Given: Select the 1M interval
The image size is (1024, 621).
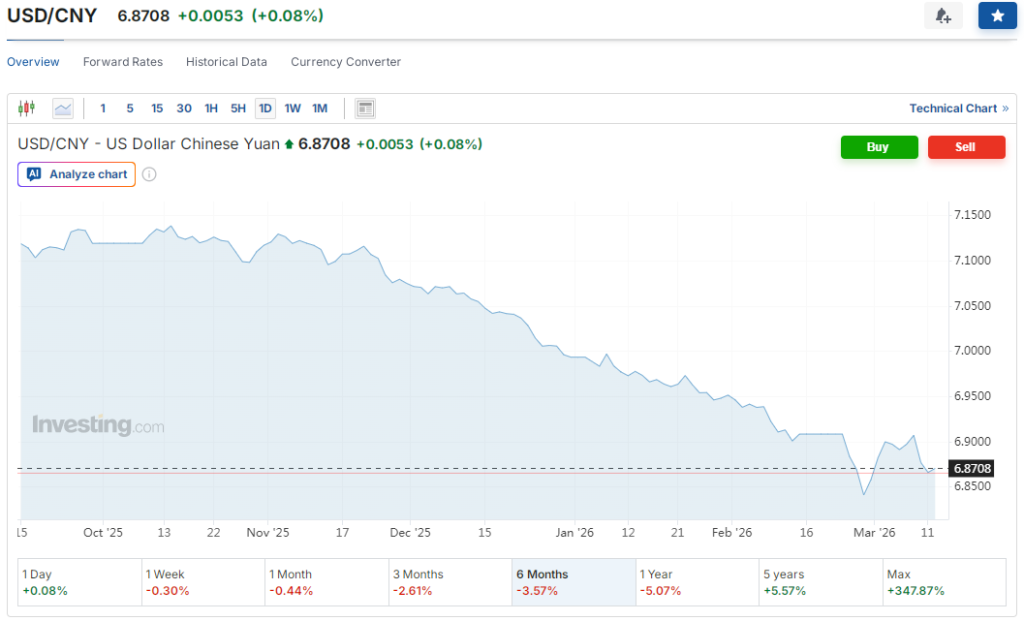Looking at the screenshot, I should 319,108.
